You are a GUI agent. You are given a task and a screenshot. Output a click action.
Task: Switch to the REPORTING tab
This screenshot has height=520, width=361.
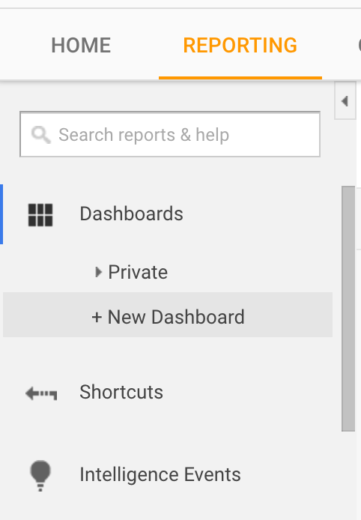point(240,45)
